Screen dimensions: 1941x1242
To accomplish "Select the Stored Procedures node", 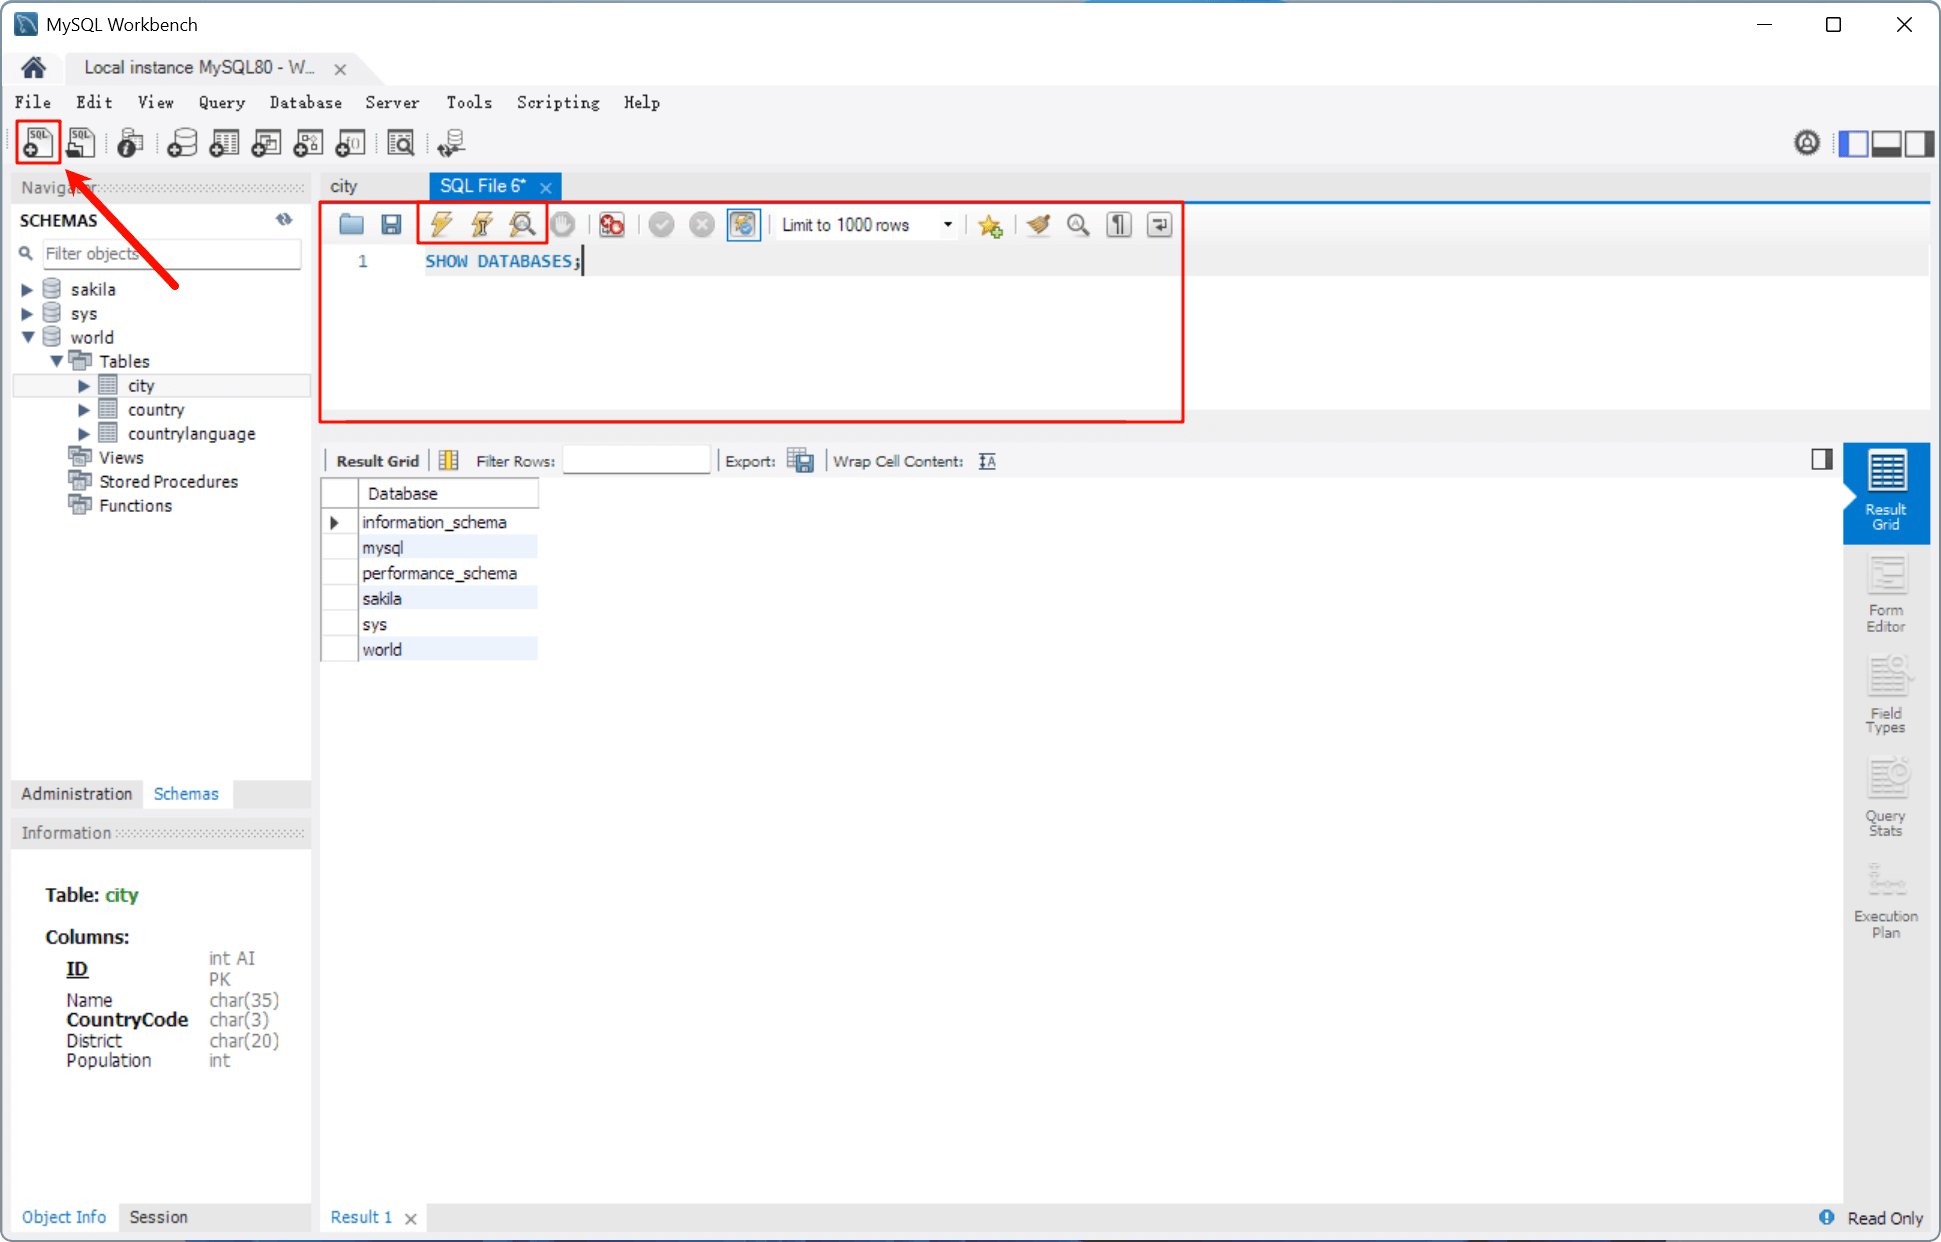I will pyautogui.click(x=168, y=482).
